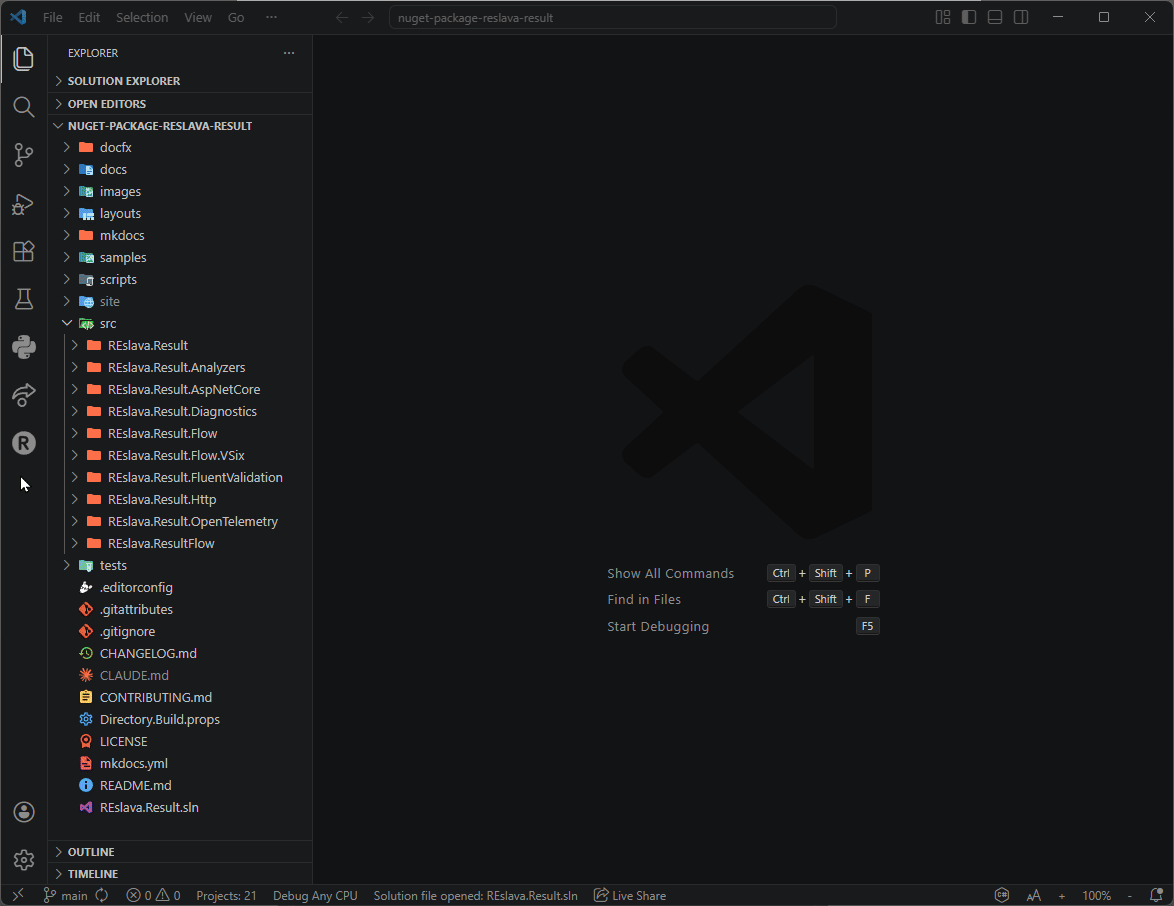Image resolution: width=1174 pixels, height=906 pixels.
Task: Open the Extensions view
Action: coord(23,251)
